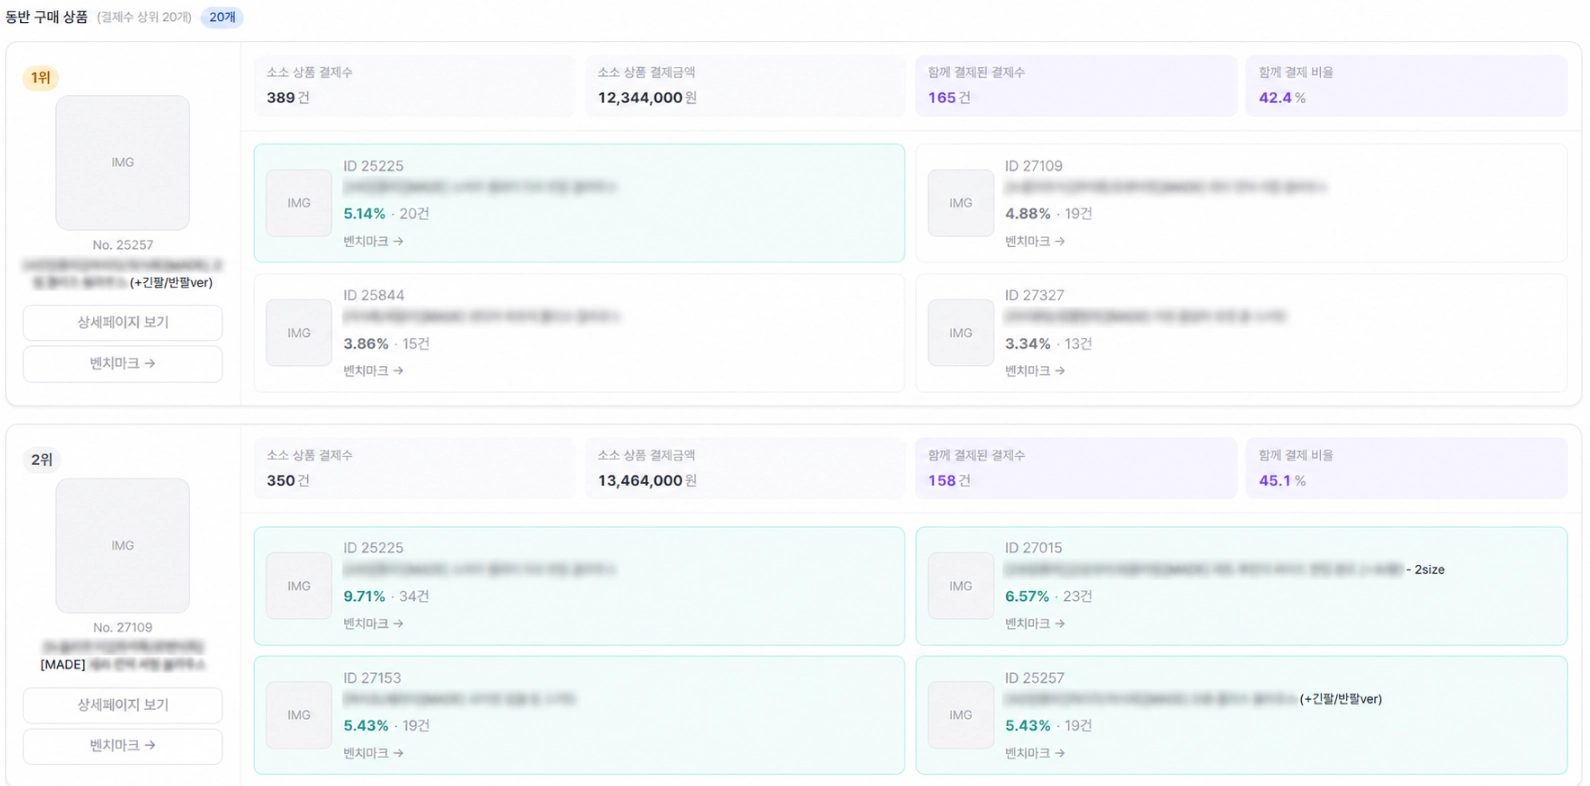The height and width of the screenshot is (786, 1590).
Task: Click 벤치마크 button under product No. 25257
Action: pyautogui.click(x=123, y=364)
